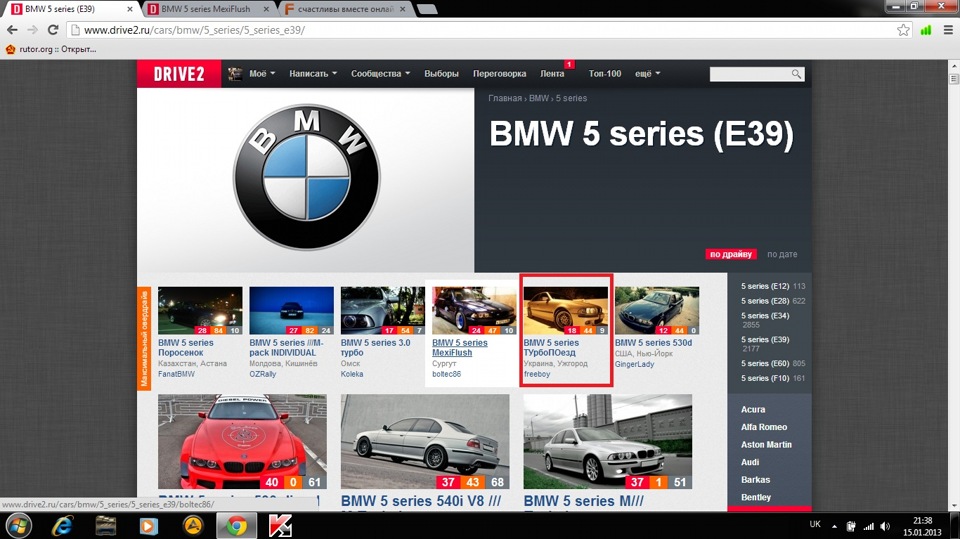
Task: Open BMW 5 series 530d link
Action: point(653,343)
